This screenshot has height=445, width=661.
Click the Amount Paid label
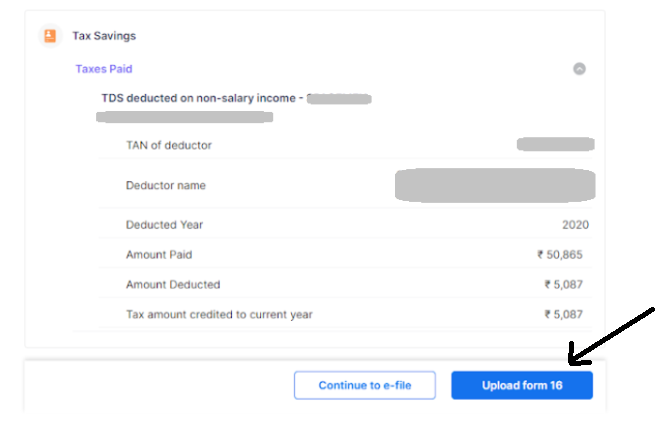(159, 255)
